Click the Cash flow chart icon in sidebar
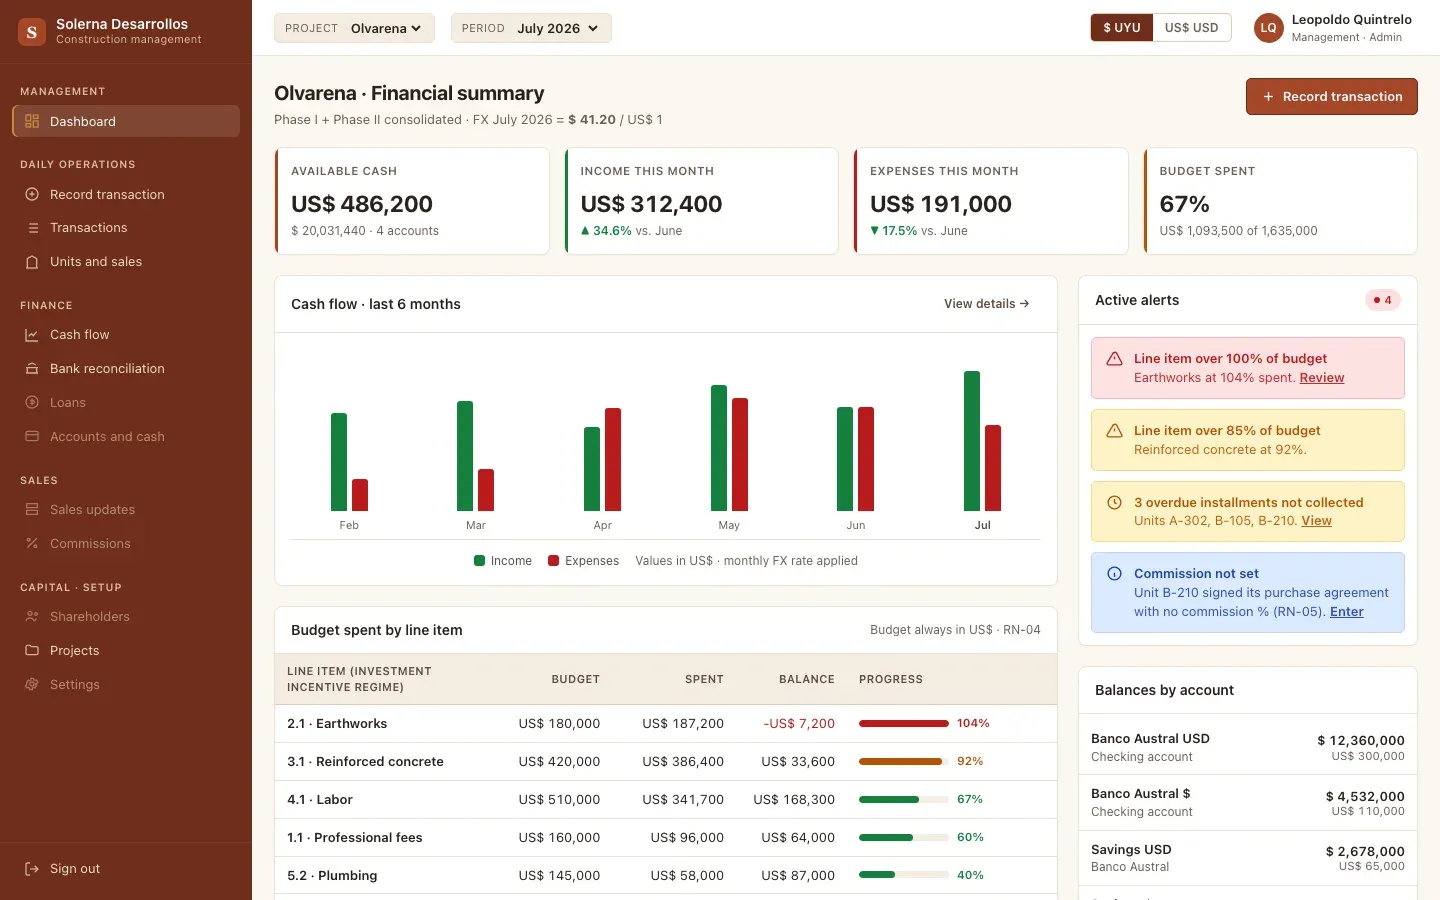1440x900 pixels. click(32, 335)
